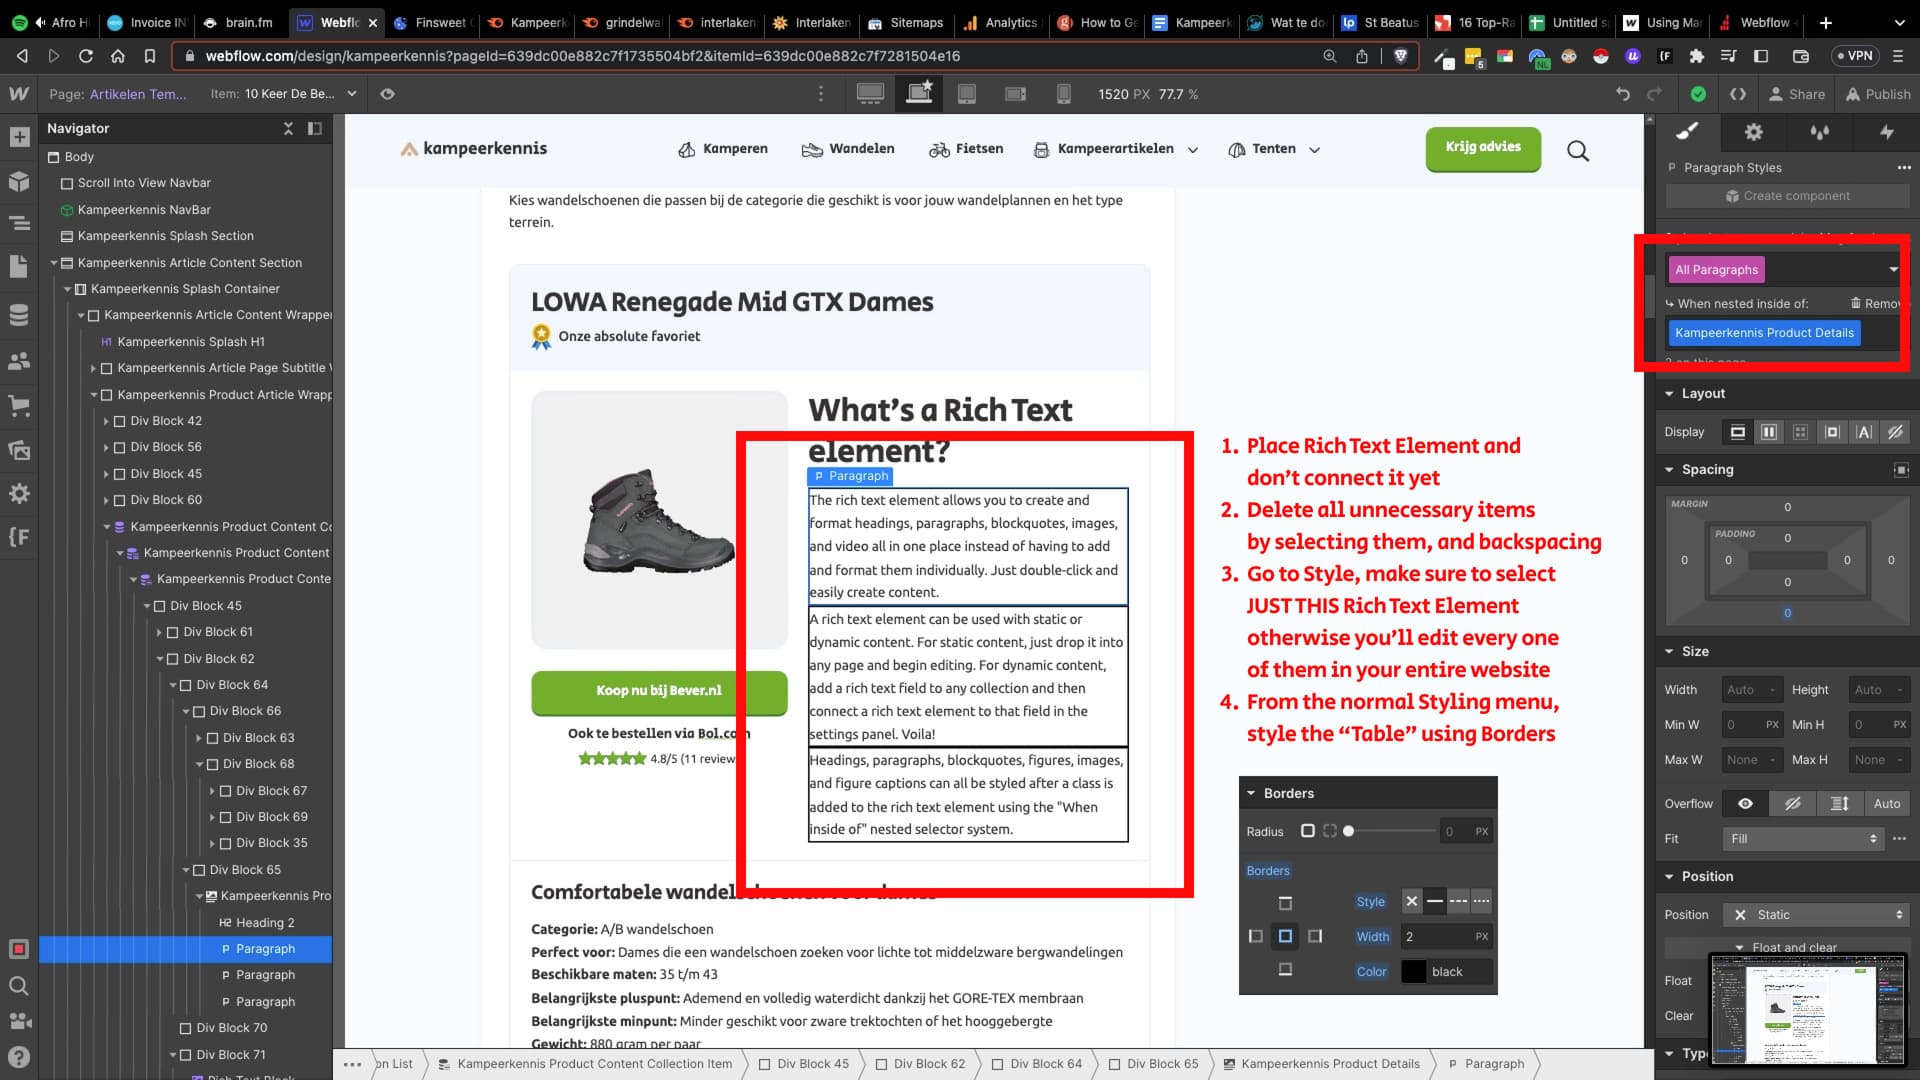Click the green saved status checkmark
Viewport: 1920px width, 1080px height.
click(x=1698, y=94)
